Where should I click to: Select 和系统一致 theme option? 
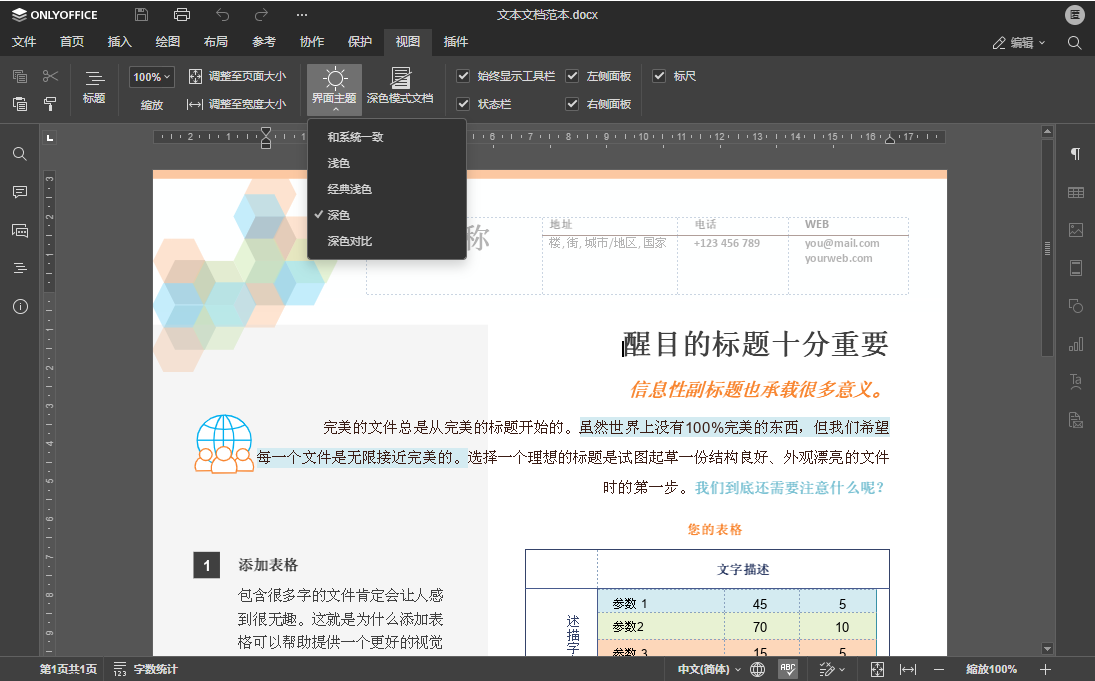click(x=387, y=137)
